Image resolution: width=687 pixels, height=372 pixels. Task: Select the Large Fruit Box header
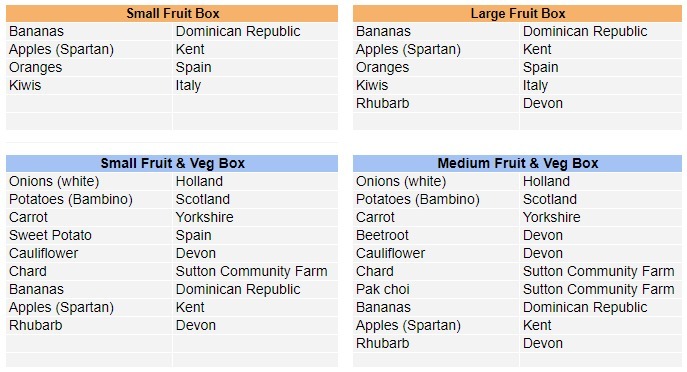pyautogui.click(x=517, y=14)
